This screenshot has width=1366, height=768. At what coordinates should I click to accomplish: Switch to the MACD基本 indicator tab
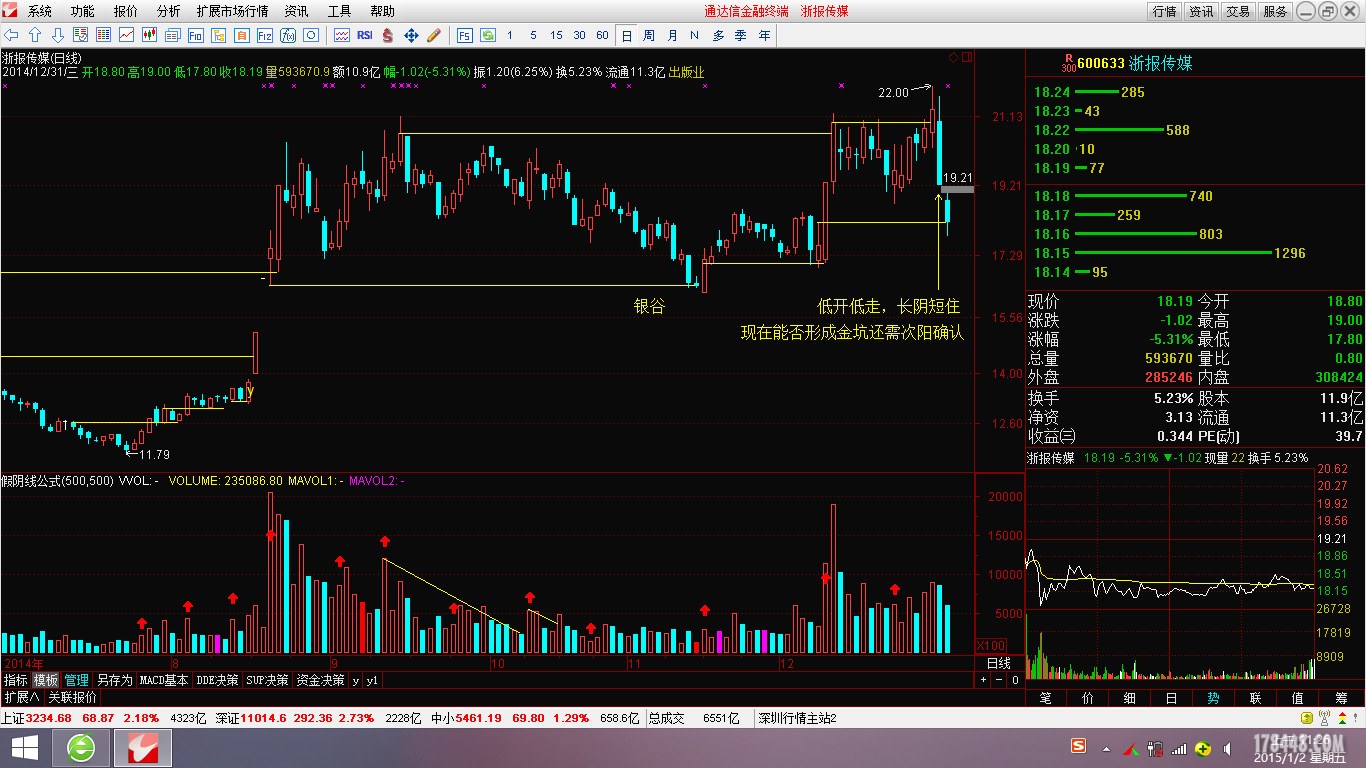(x=164, y=680)
